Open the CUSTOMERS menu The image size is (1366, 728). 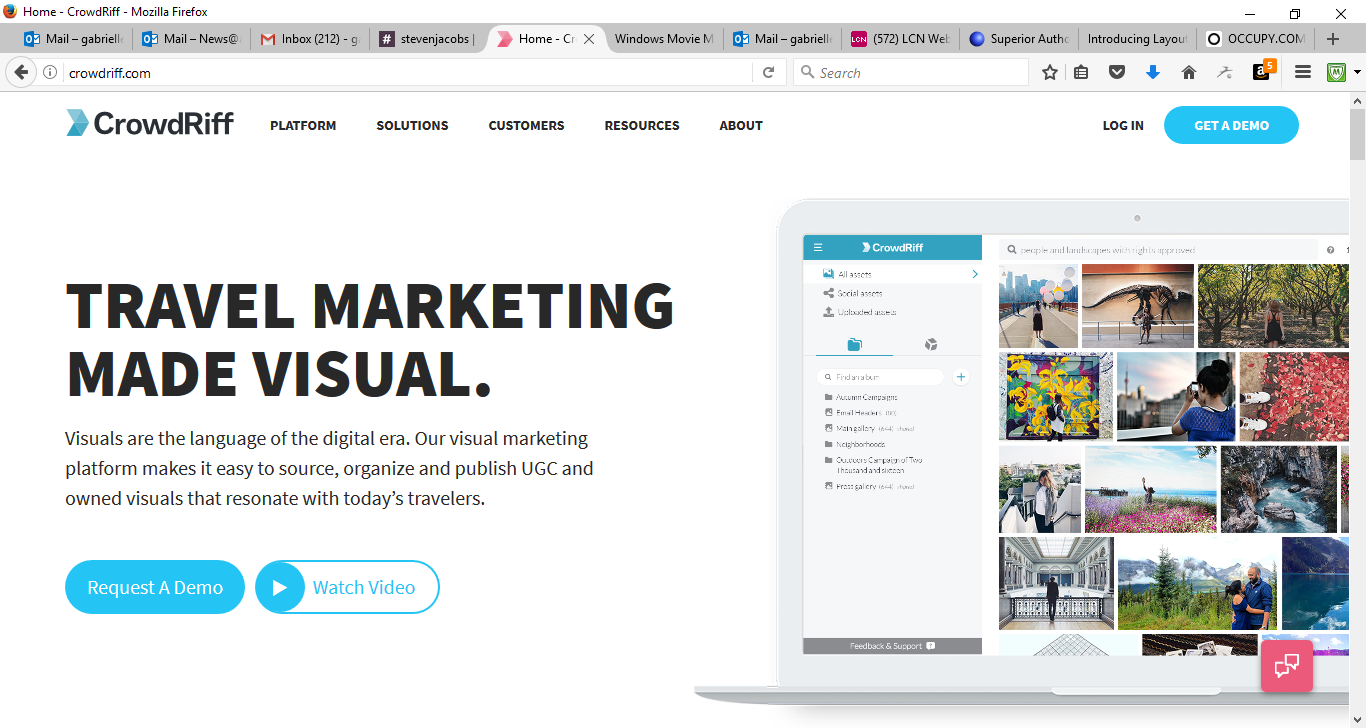coord(526,125)
